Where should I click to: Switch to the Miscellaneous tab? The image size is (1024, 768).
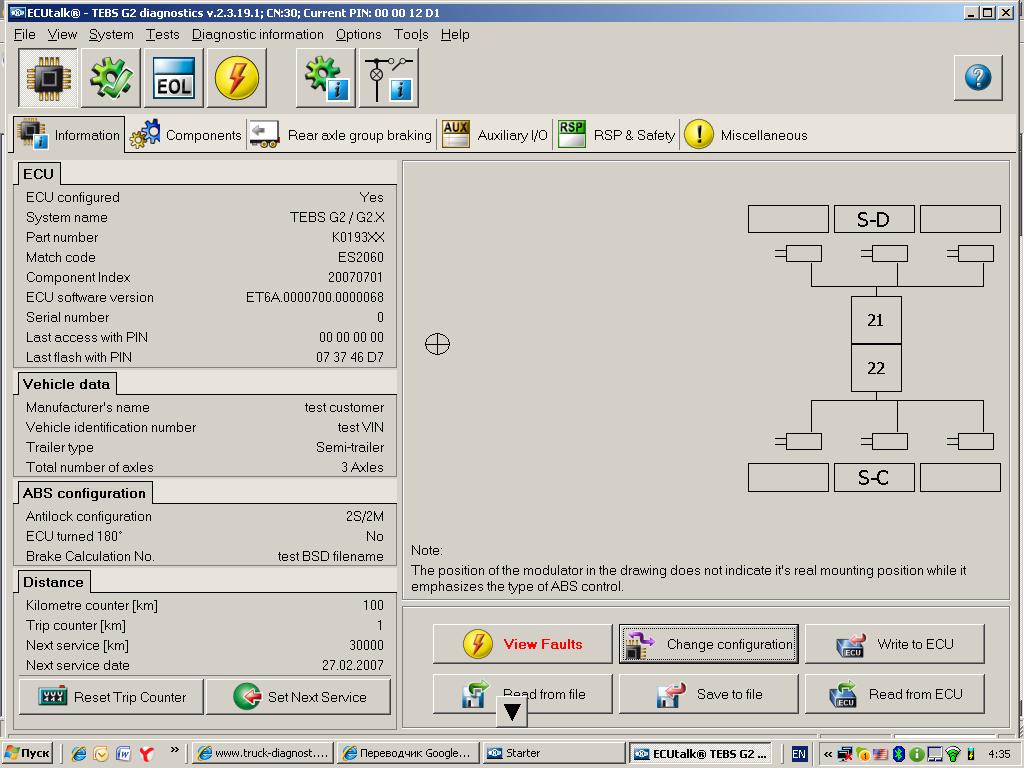tap(746, 135)
